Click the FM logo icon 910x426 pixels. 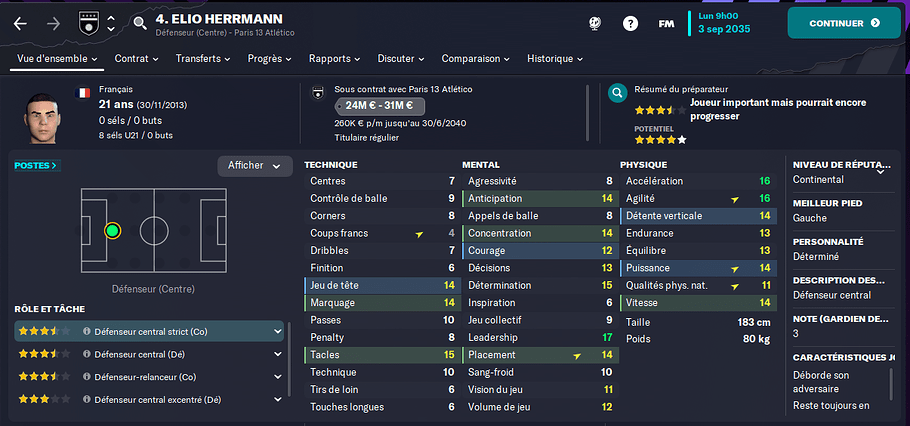point(666,24)
